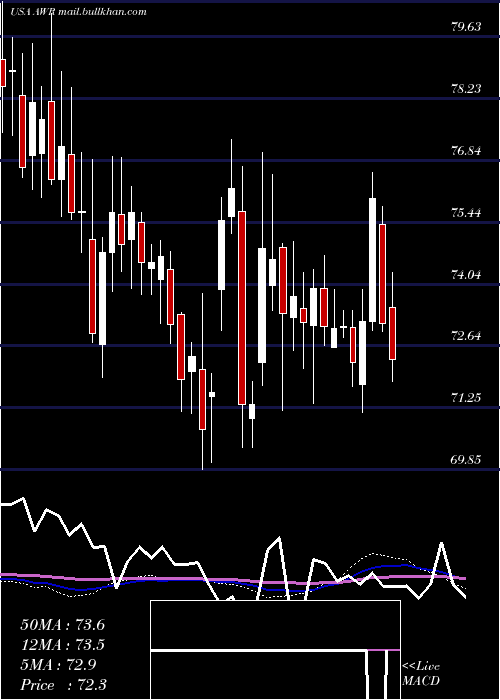
Task: Click the 78.23 price axis label
Action: click(466, 89)
